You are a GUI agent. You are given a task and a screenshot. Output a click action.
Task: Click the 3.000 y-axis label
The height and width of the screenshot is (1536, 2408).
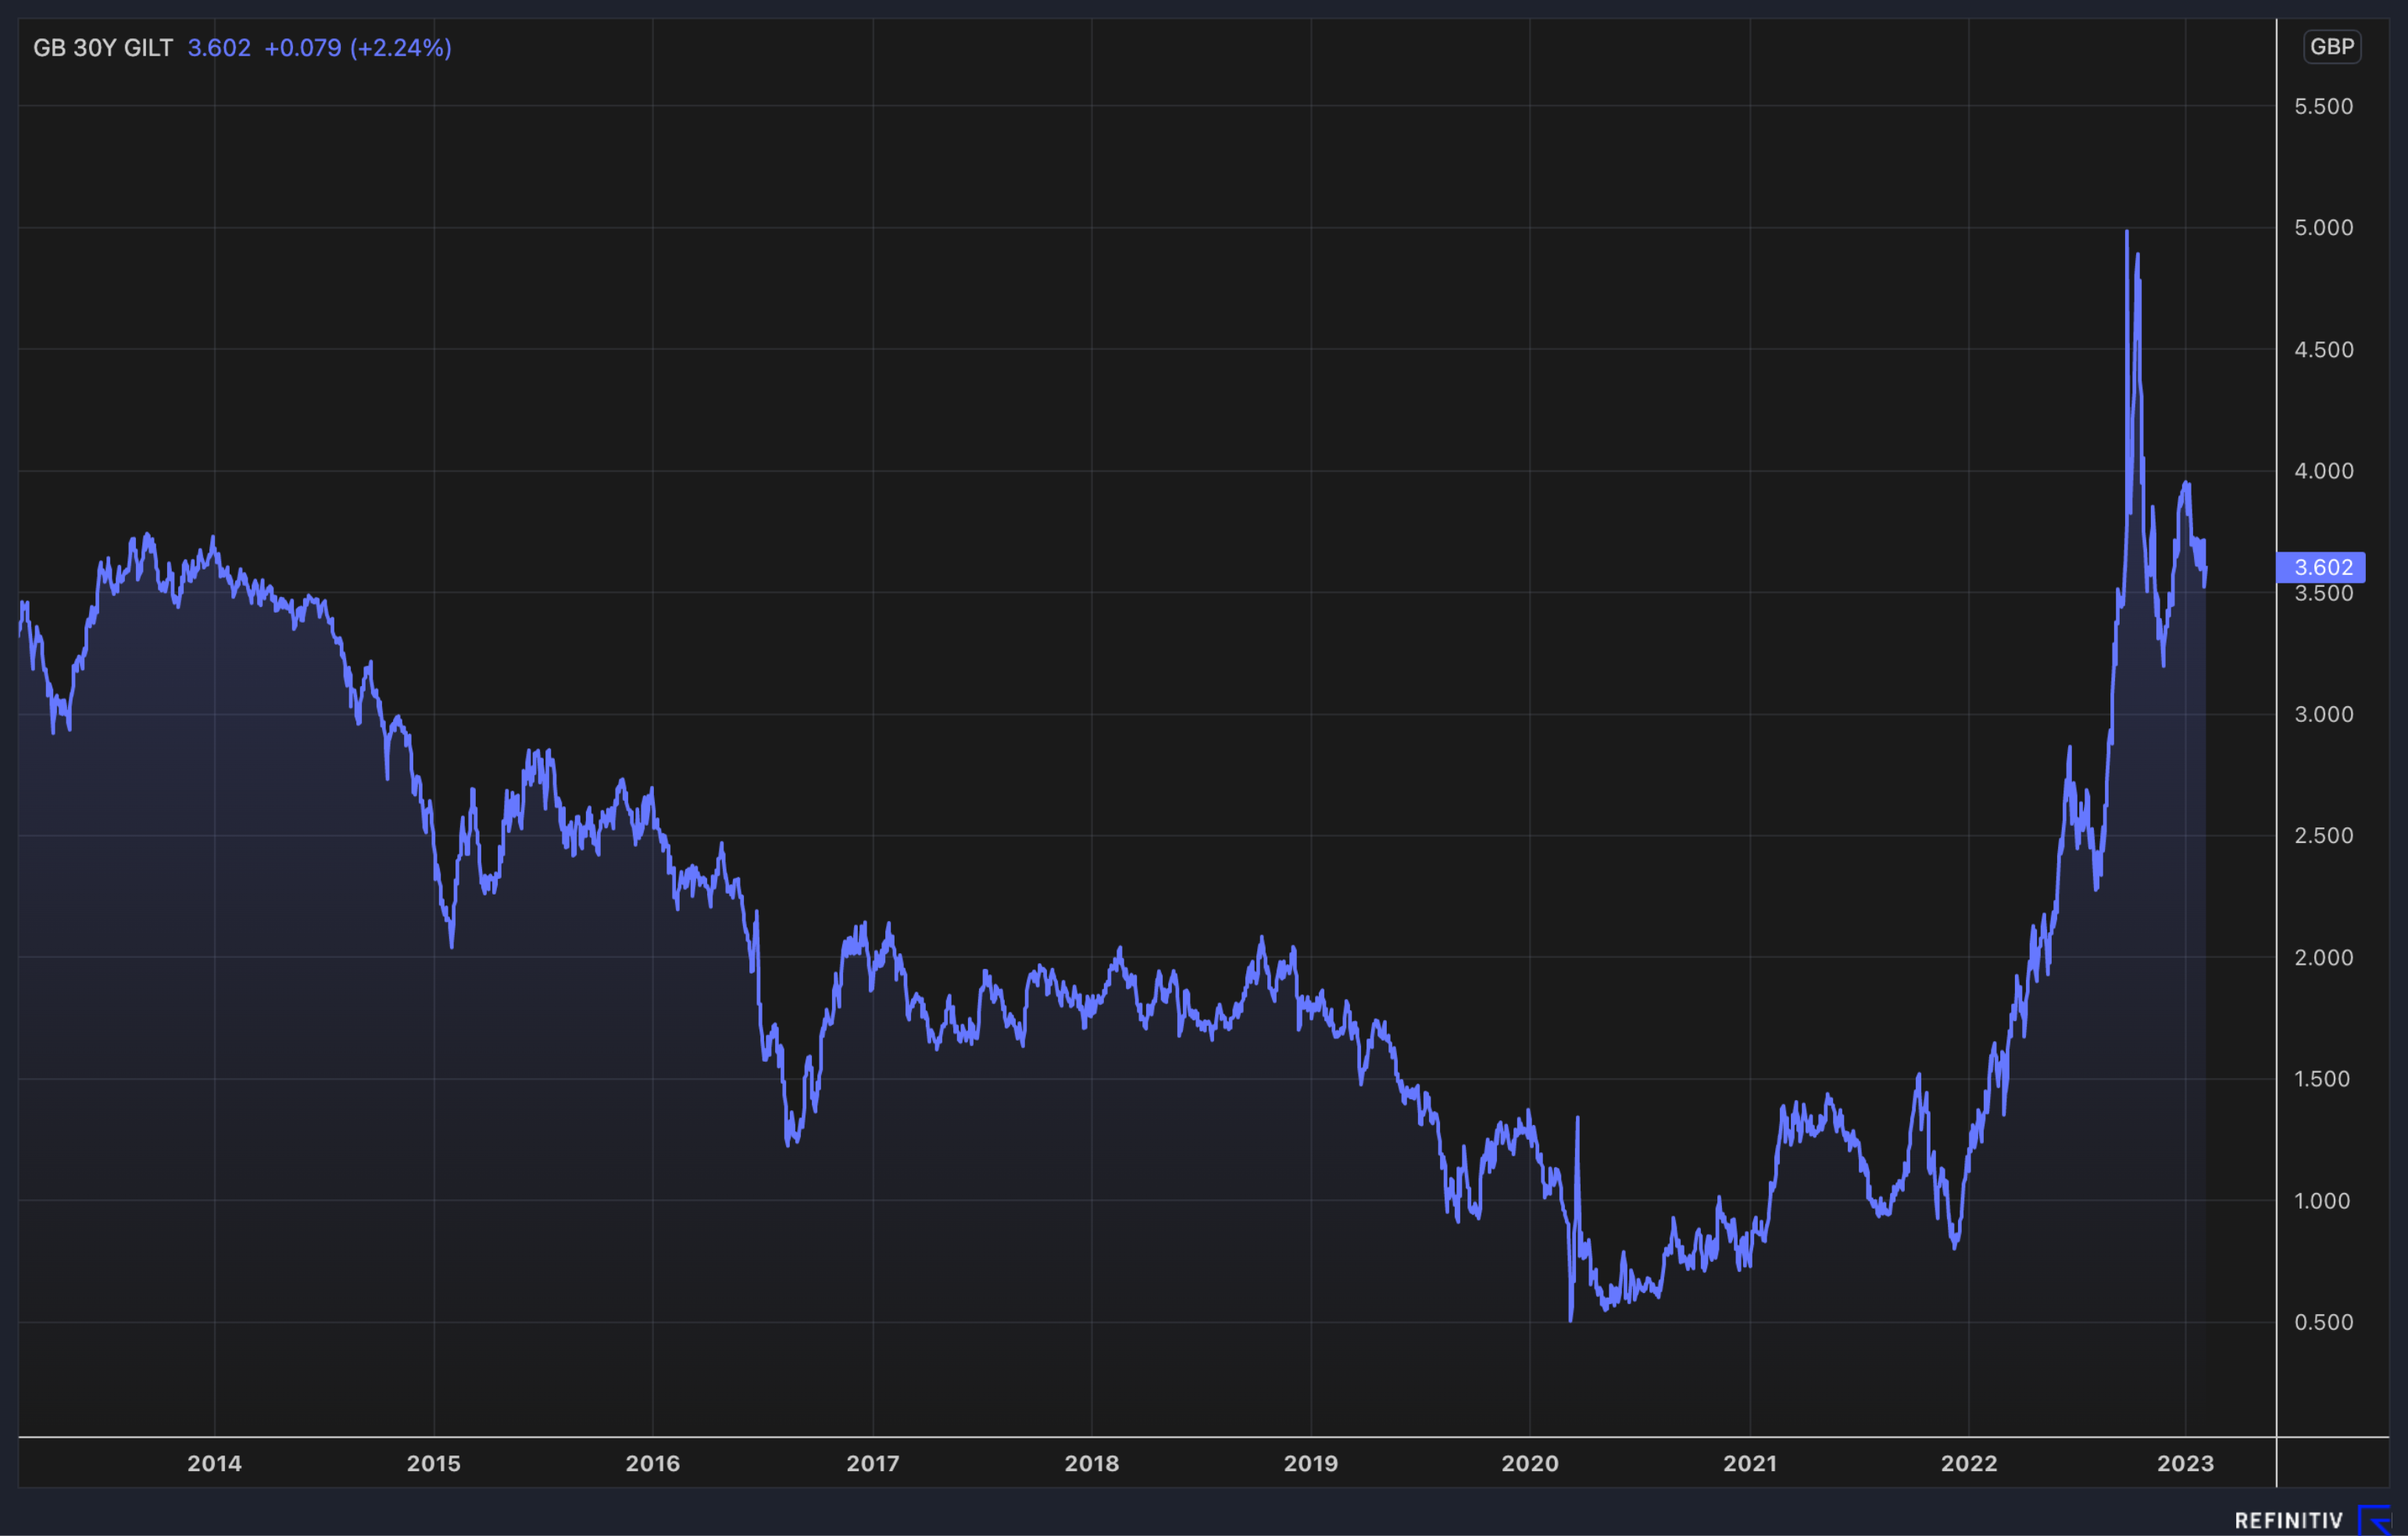point(2323,714)
